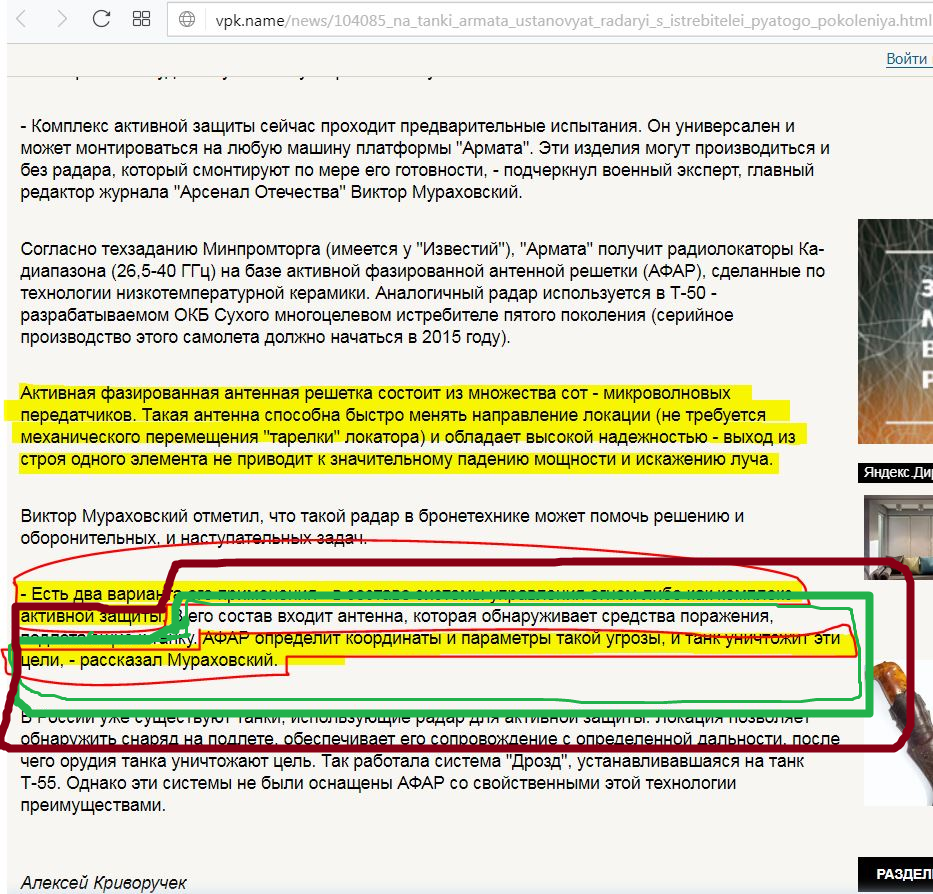Click the final word "преимуществами."
The width and height of the screenshot is (933, 894).
93,805
